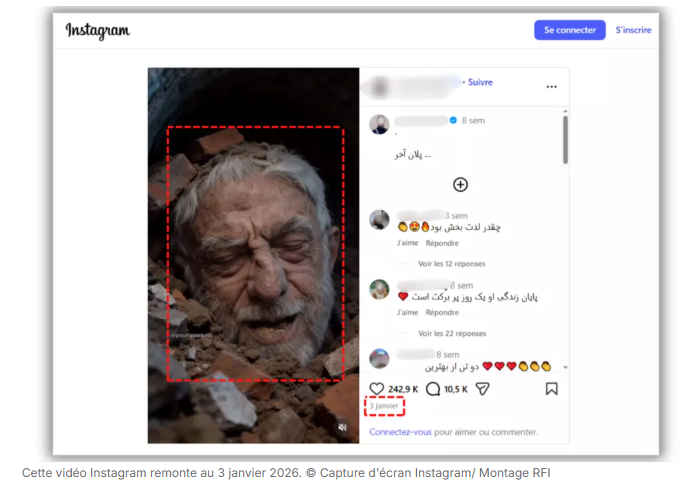Click the video of the elderly man

[254, 255]
